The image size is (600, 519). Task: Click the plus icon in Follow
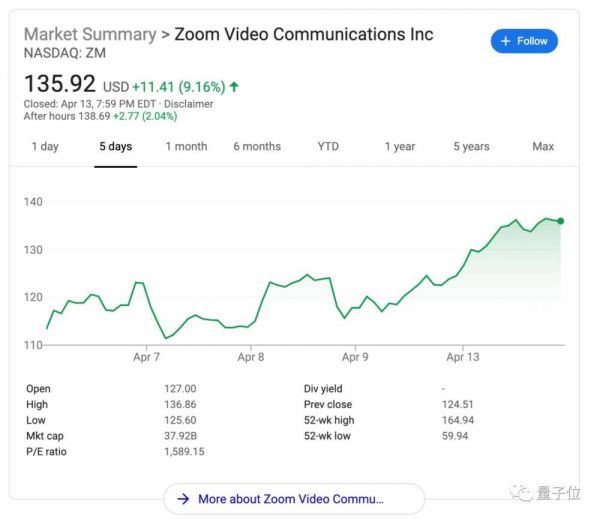coord(505,41)
